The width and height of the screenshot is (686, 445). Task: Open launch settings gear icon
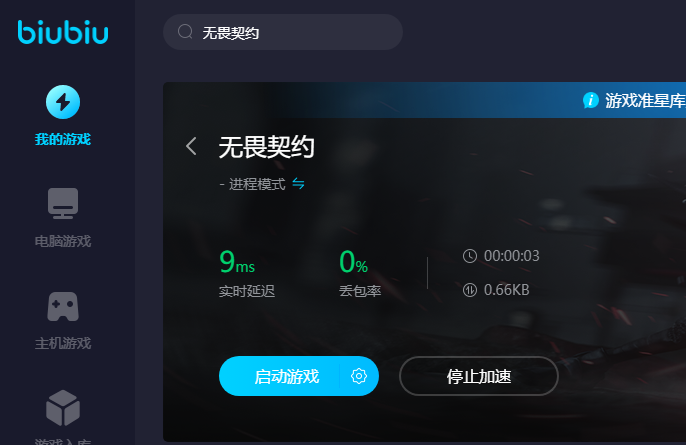(x=359, y=376)
